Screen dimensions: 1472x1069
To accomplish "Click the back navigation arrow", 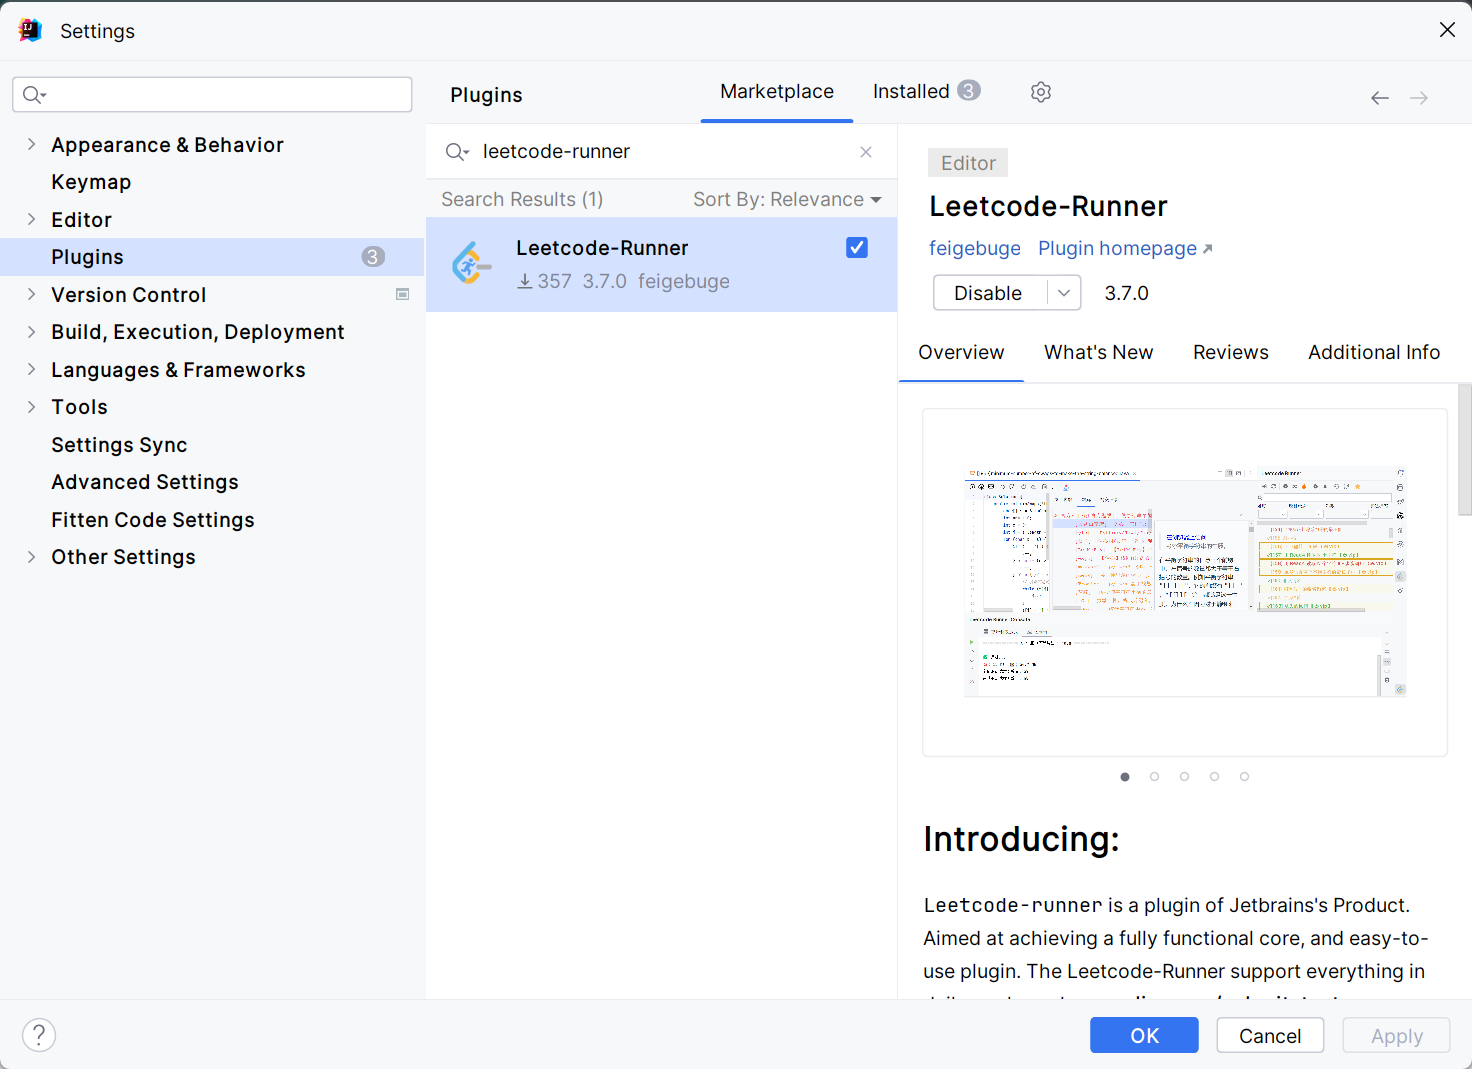I will (1380, 98).
